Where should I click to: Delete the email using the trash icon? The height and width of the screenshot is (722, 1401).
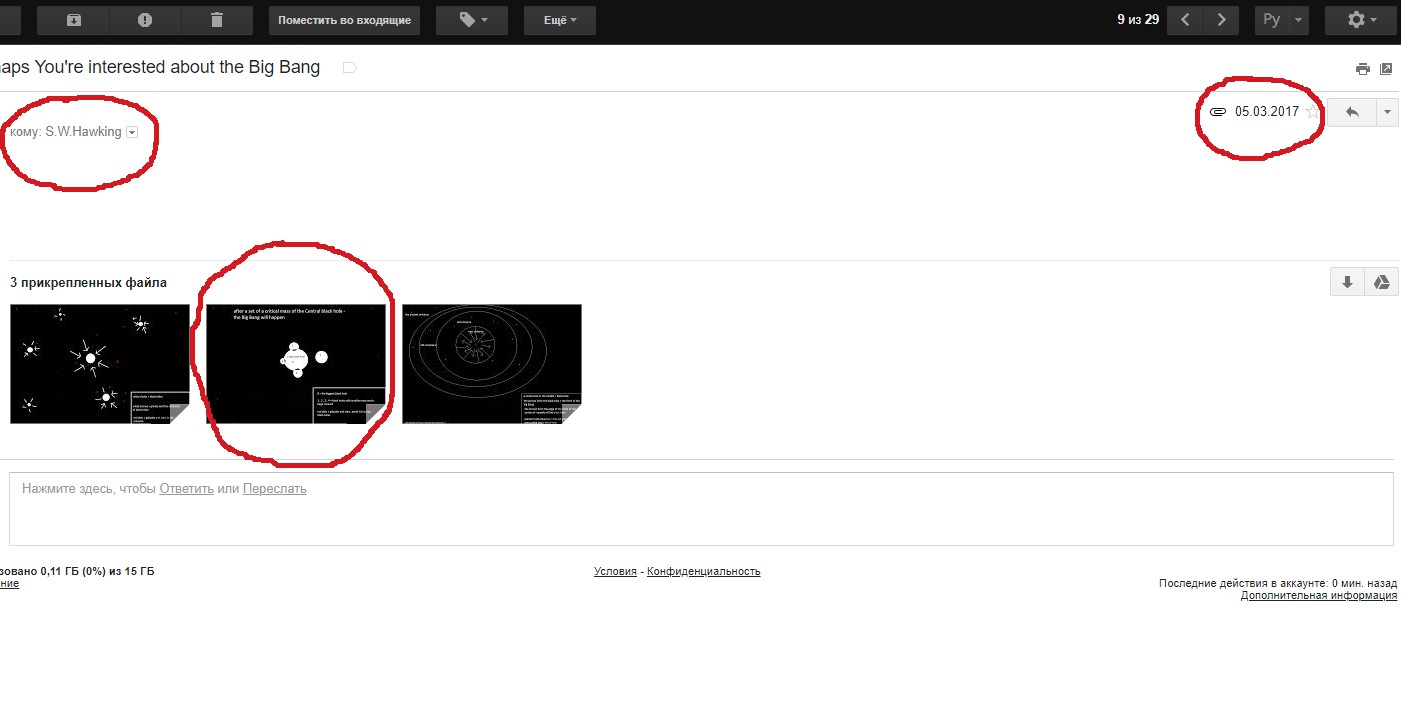(x=217, y=20)
